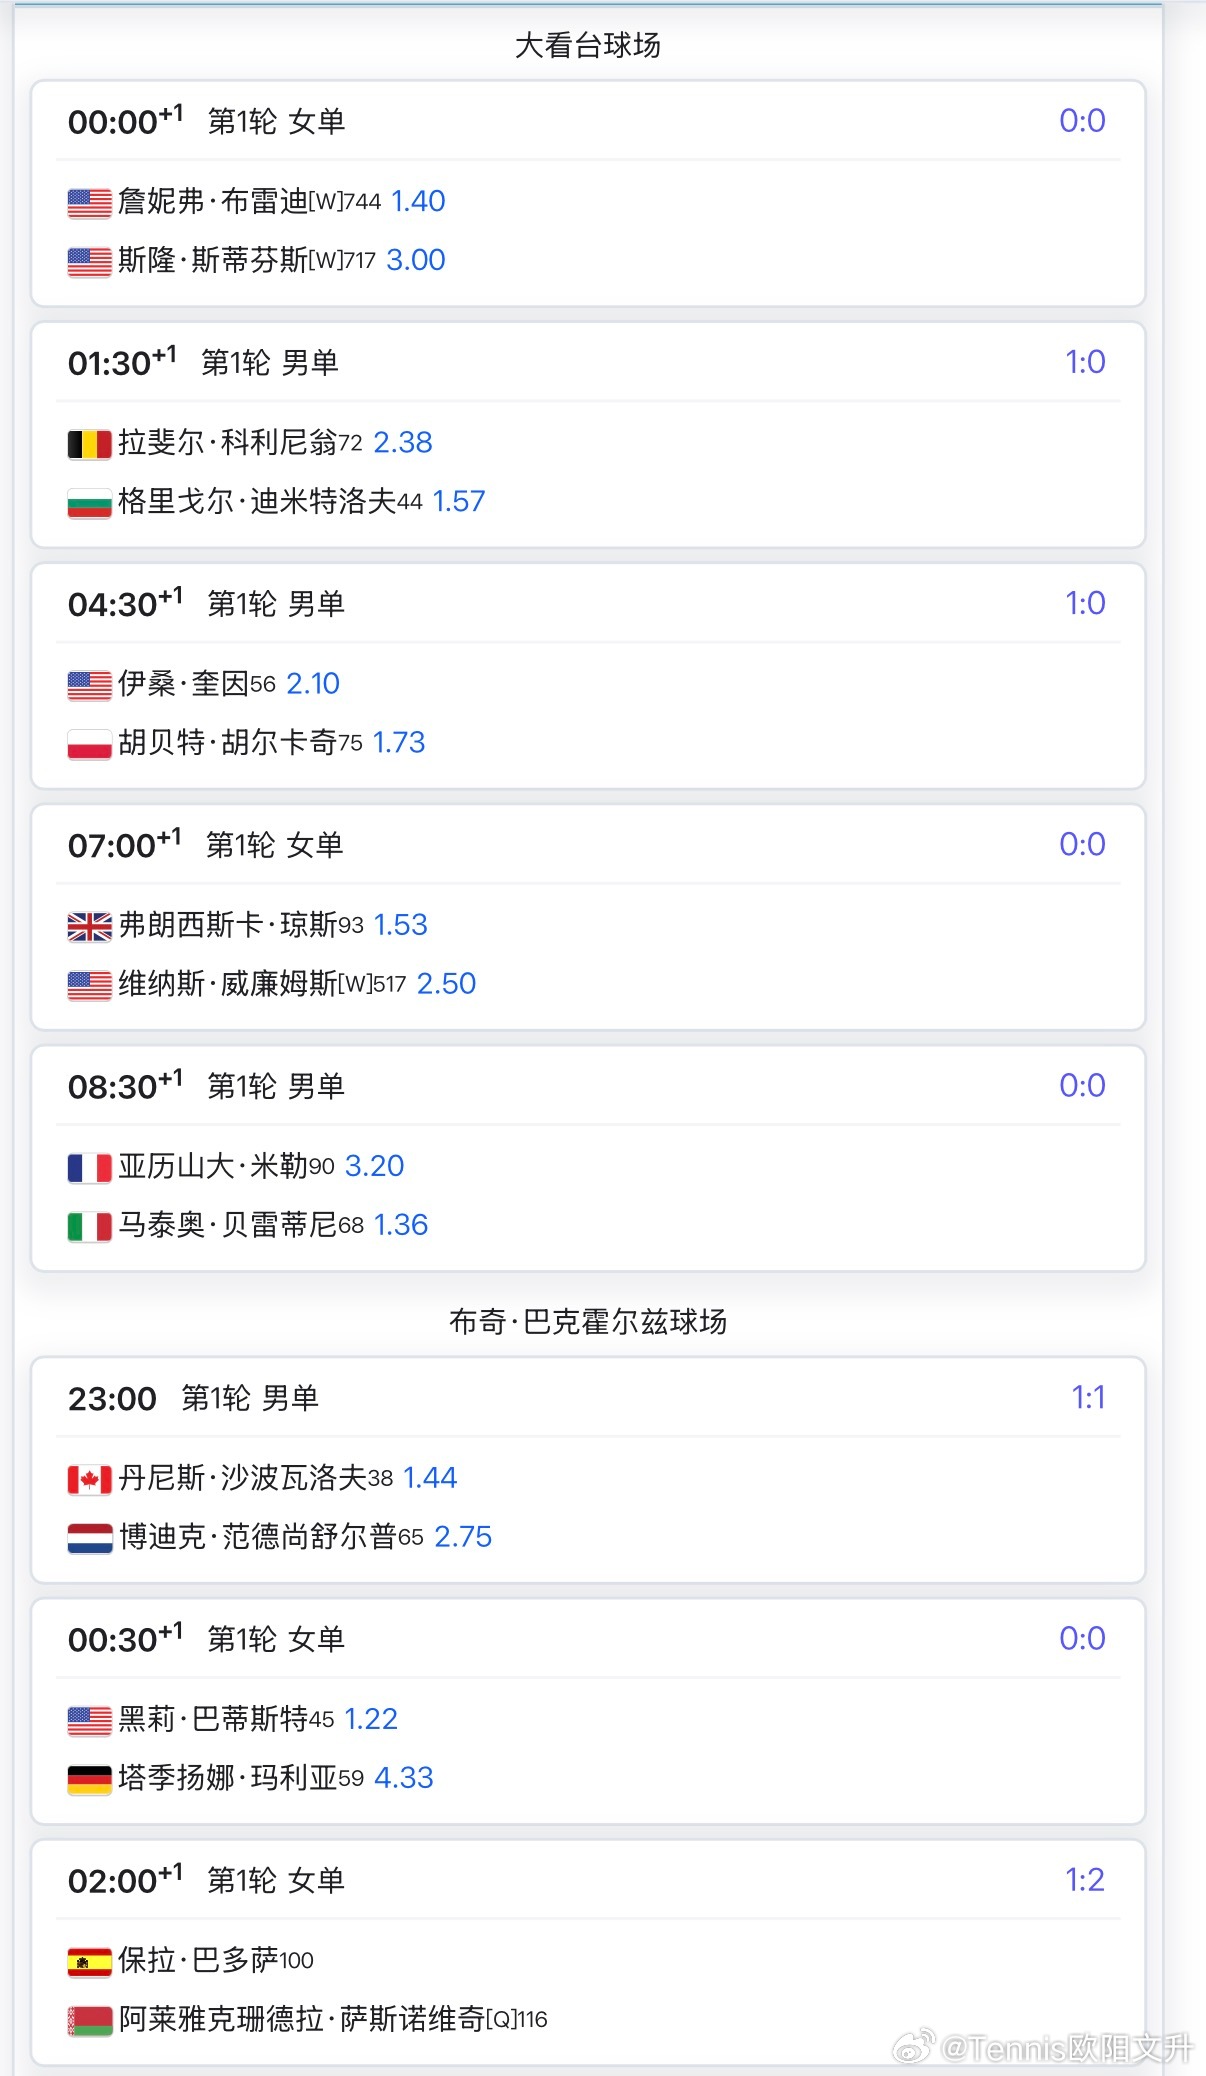
Task: Open player 黑莉·巴蒂斯特 name link
Action: coord(212,1719)
